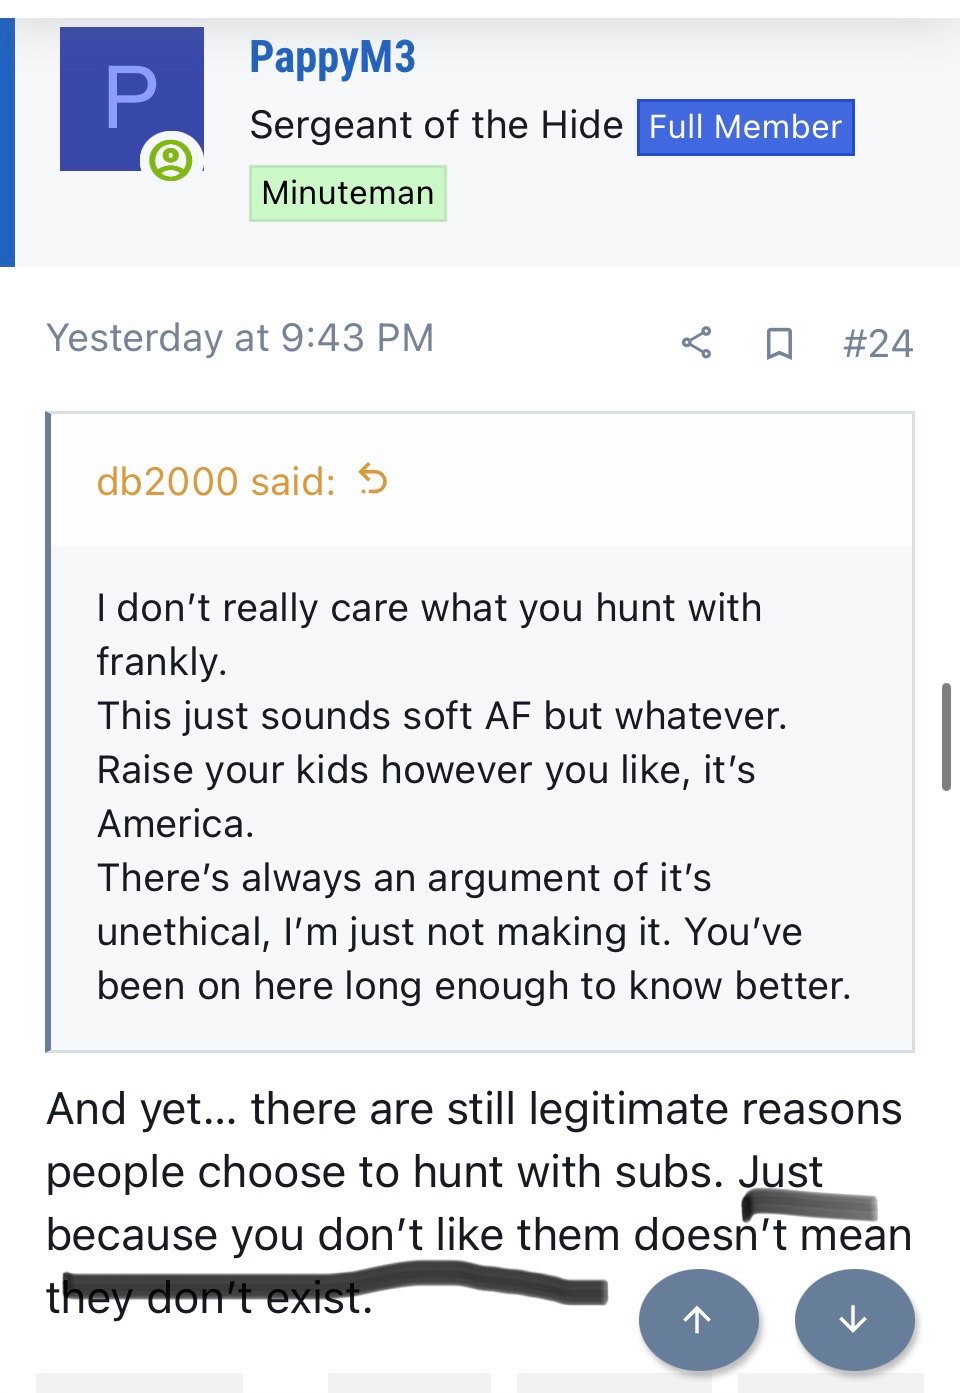
Task: Click the Minuteman badge
Action: (x=347, y=193)
